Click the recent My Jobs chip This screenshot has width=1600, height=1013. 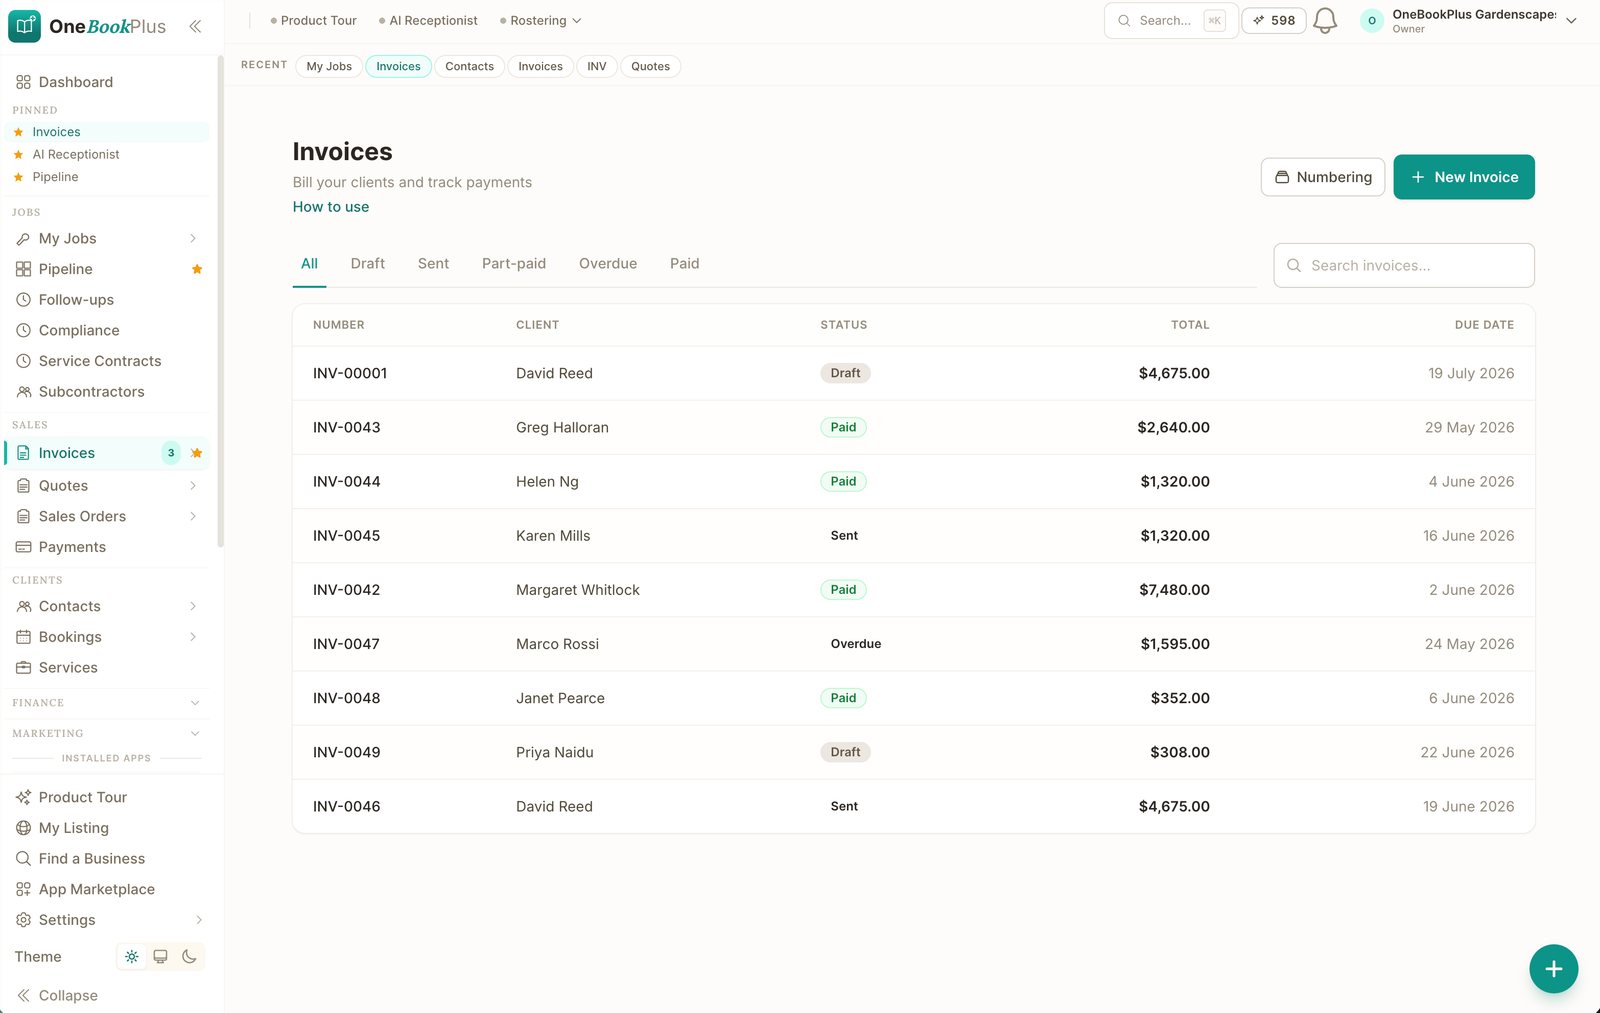(x=329, y=67)
